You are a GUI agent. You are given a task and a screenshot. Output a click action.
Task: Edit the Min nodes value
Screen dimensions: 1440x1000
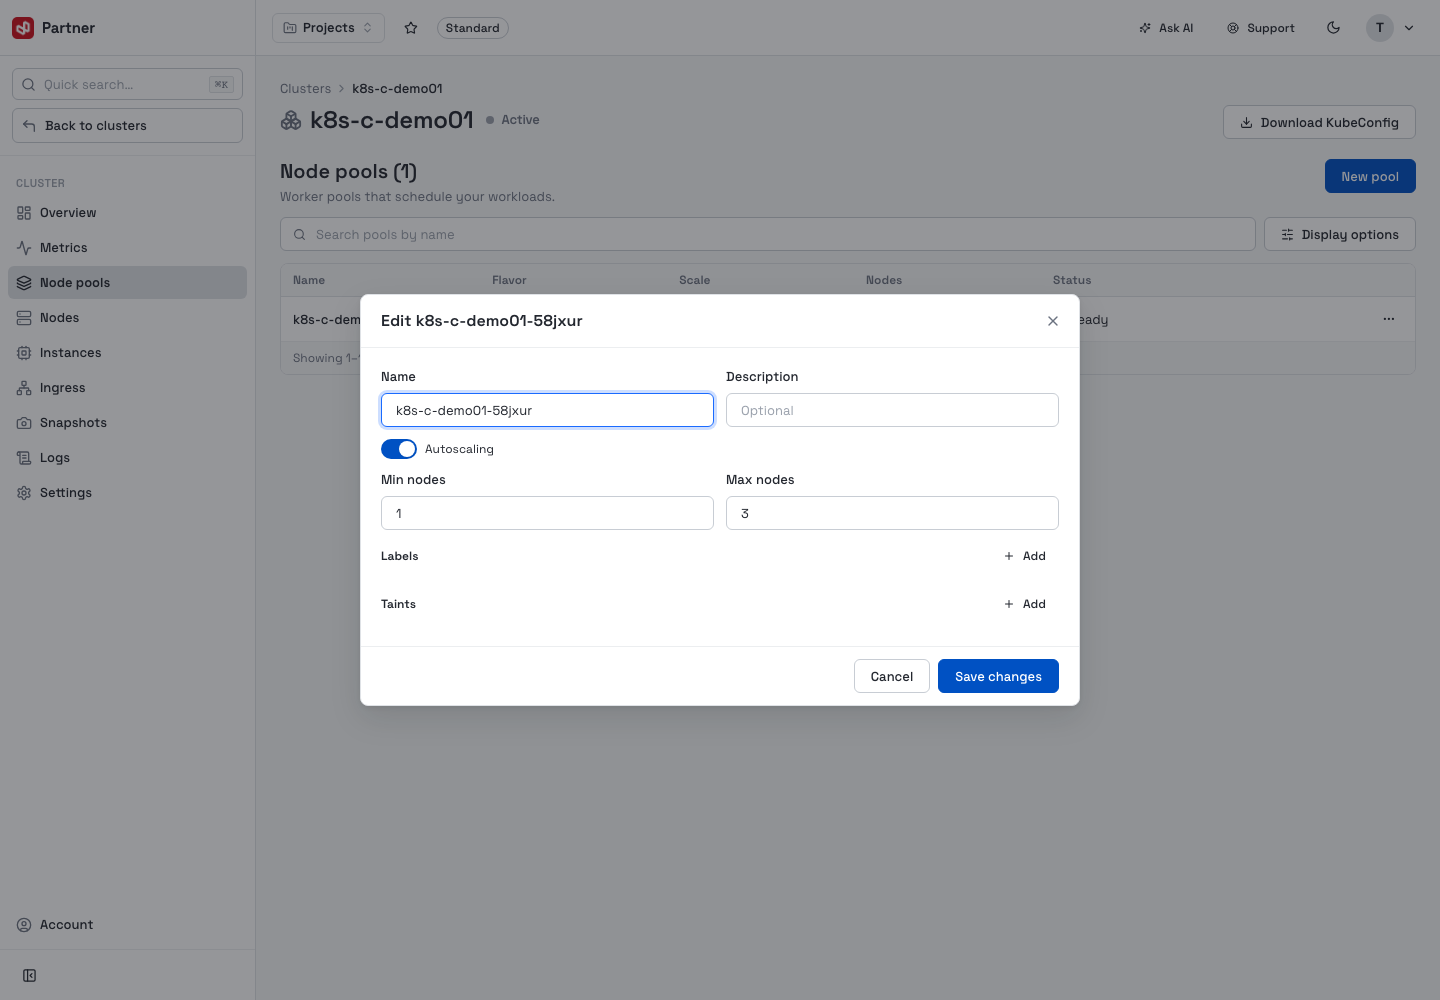547,513
